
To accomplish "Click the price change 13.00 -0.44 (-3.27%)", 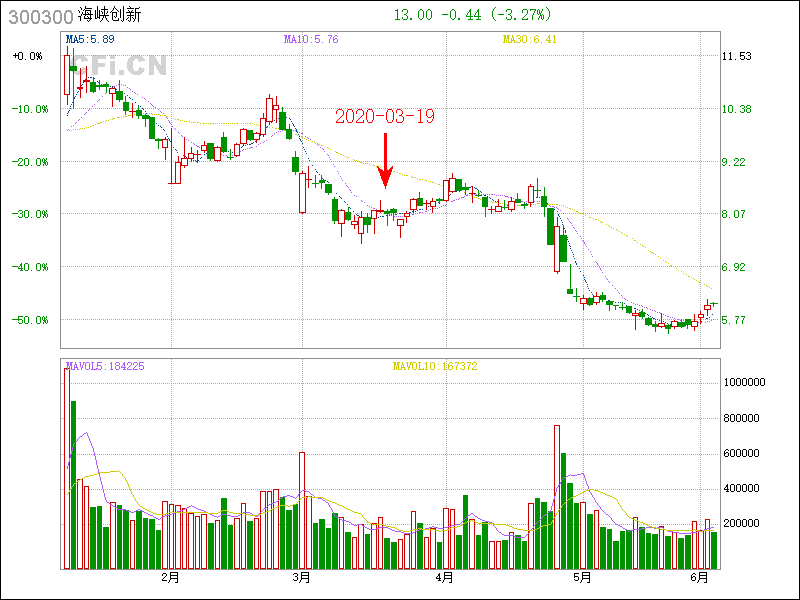I will pyautogui.click(x=472, y=15).
